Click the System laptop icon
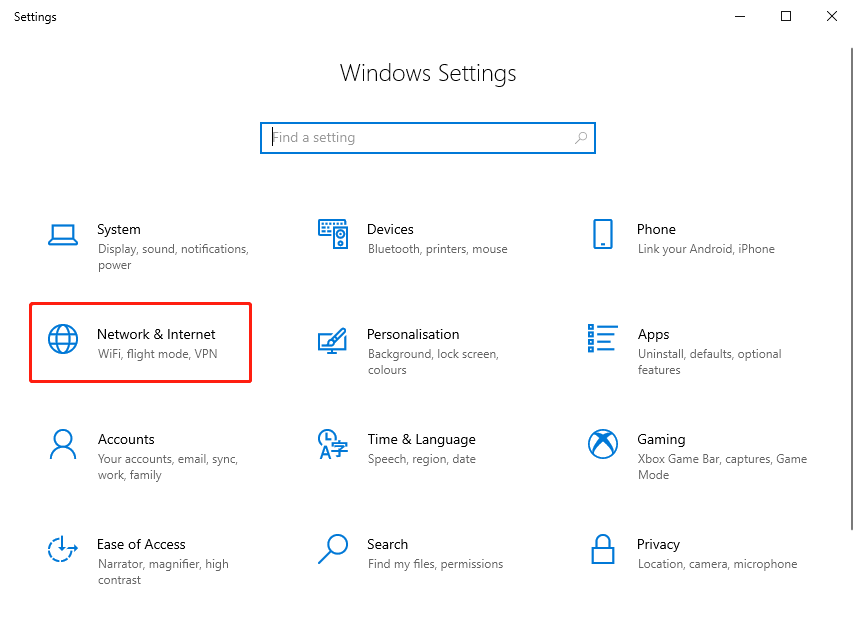This screenshot has height=628, width=855. 63,235
